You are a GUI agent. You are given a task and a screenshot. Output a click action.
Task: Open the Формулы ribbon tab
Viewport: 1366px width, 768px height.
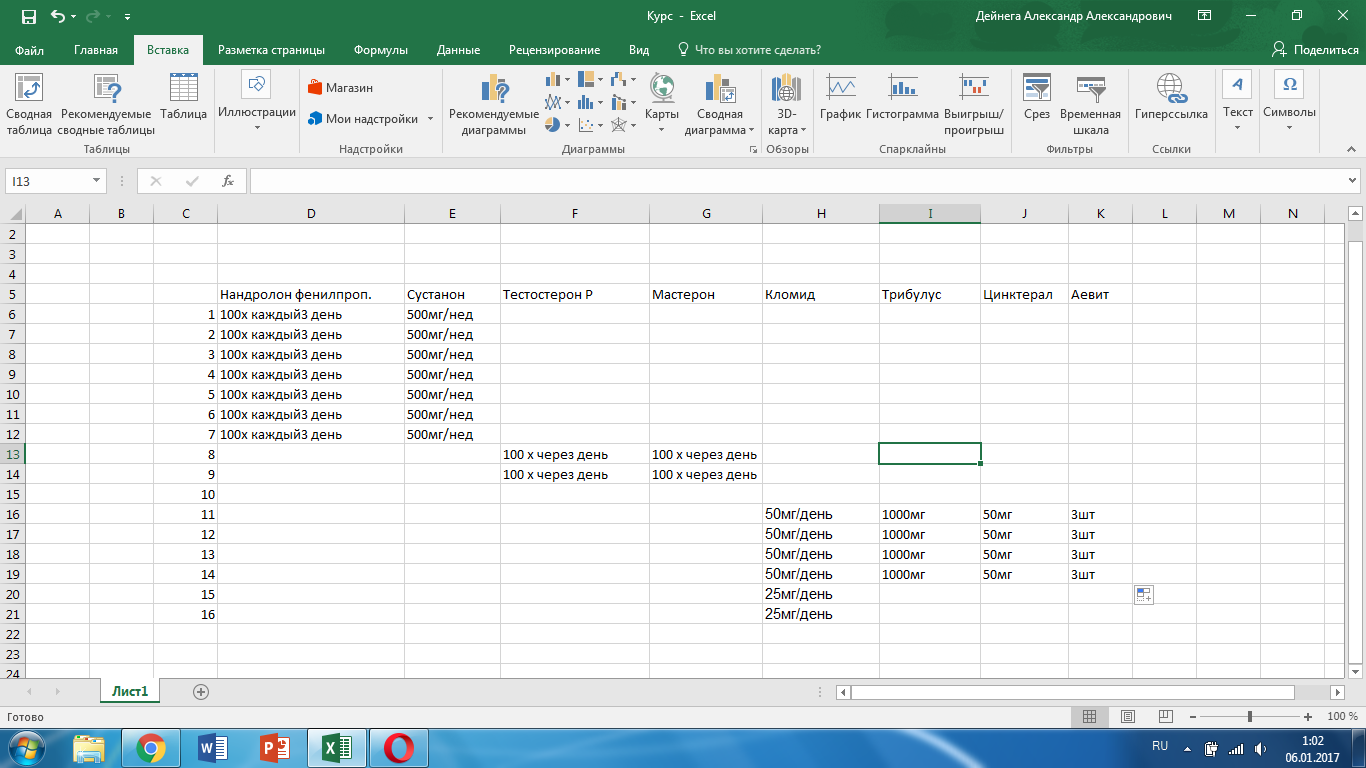coord(381,50)
